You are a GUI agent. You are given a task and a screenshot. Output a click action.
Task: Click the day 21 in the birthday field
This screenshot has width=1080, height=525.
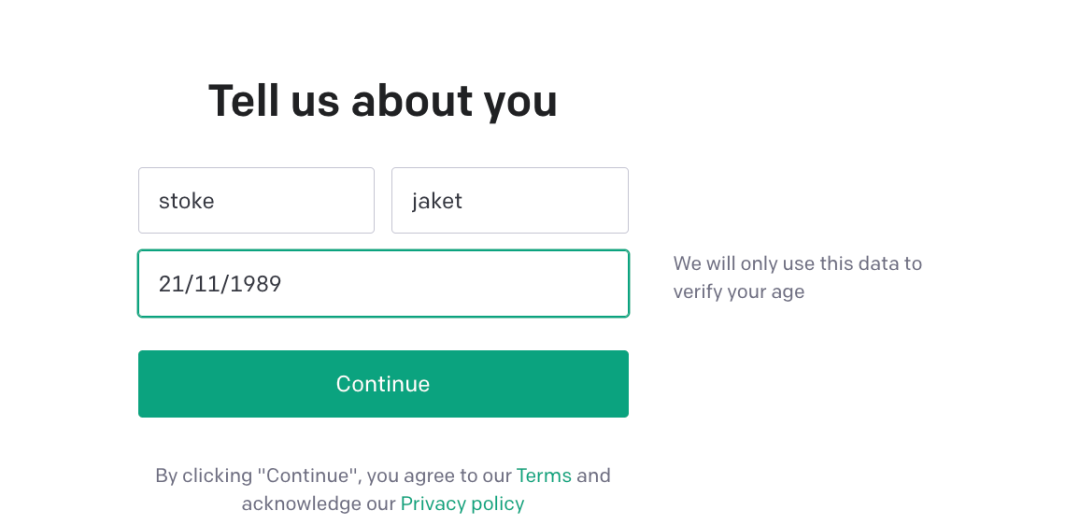(x=169, y=284)
